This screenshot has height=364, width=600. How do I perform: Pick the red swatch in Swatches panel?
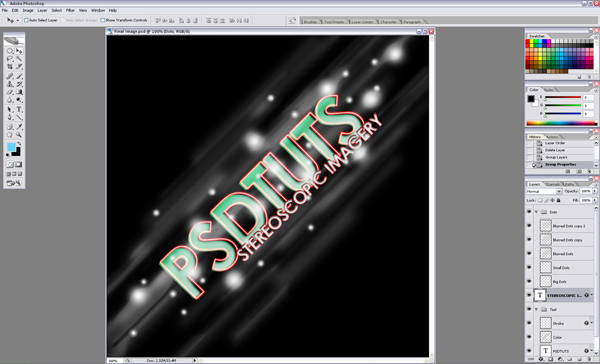click(528, 41)
